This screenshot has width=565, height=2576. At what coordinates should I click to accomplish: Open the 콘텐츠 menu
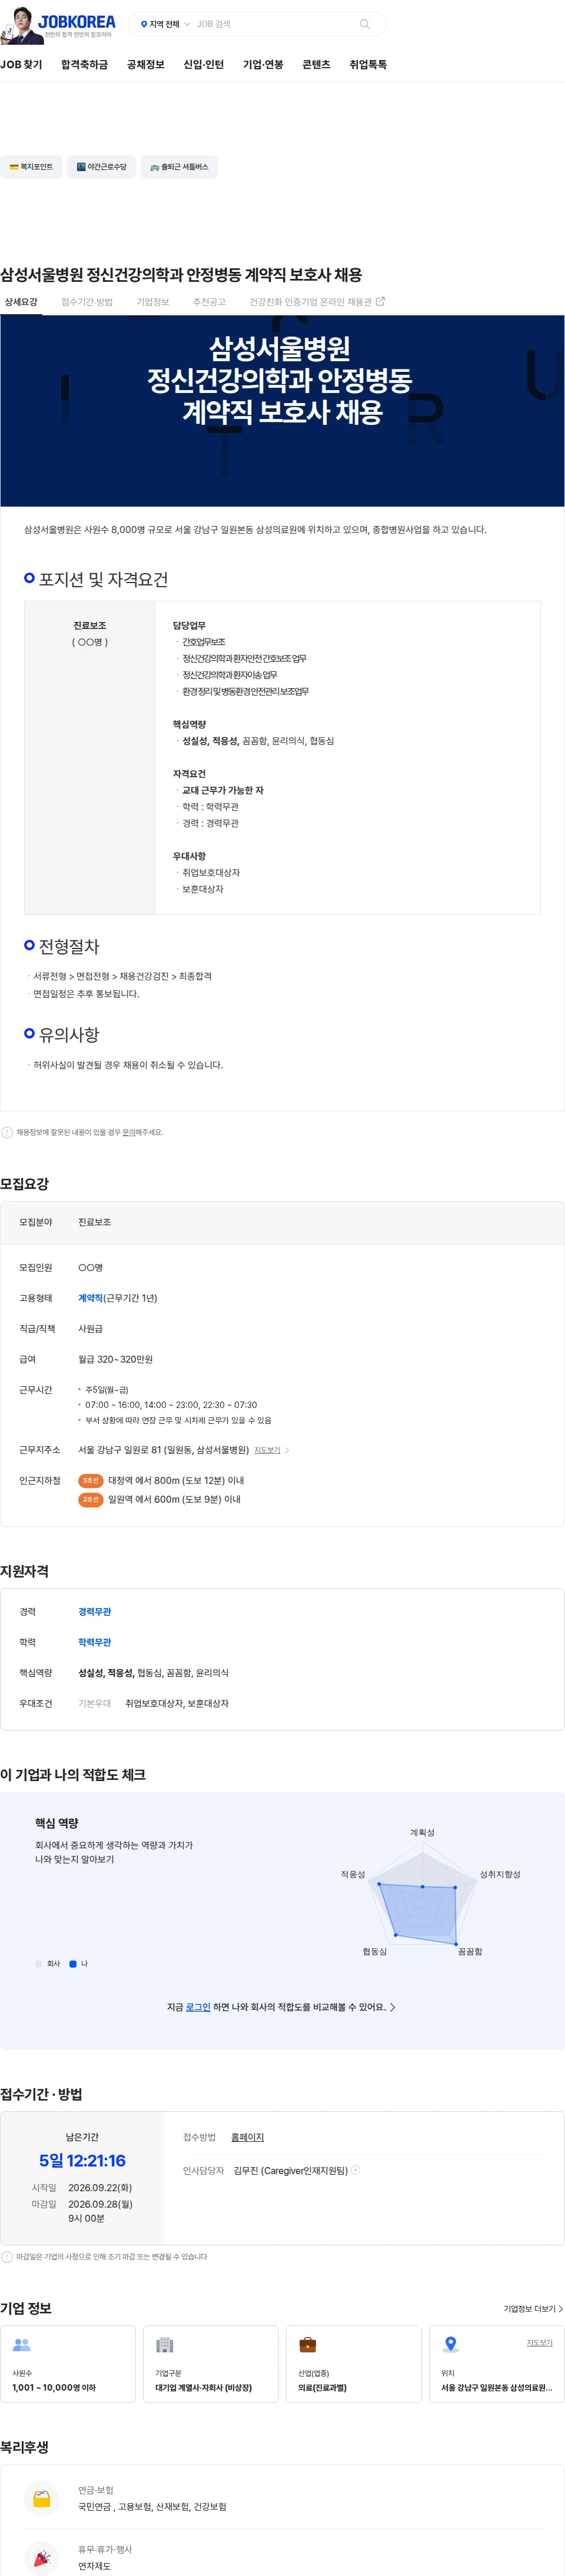click(x=316, y=64)
